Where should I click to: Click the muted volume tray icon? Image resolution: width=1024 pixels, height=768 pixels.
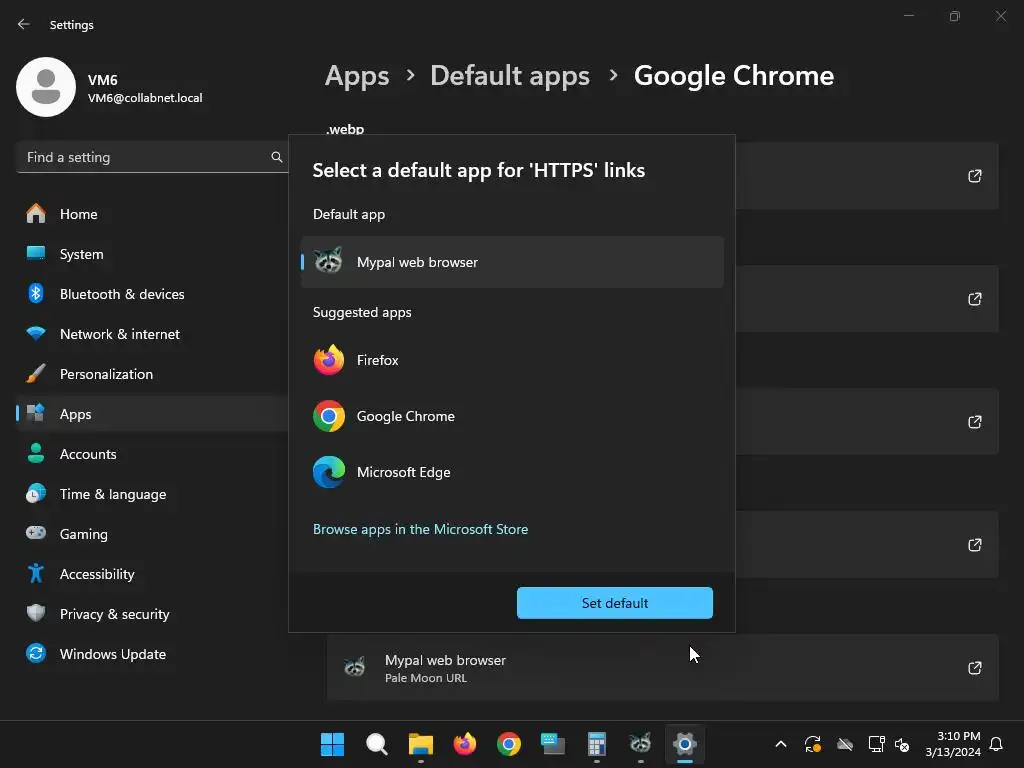902,744
